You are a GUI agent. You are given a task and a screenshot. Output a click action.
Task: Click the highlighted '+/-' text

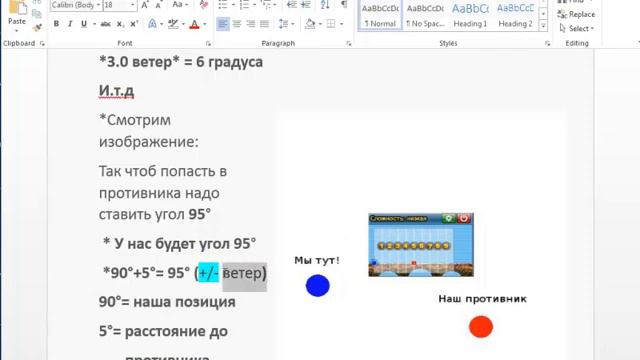click(209, 273)
